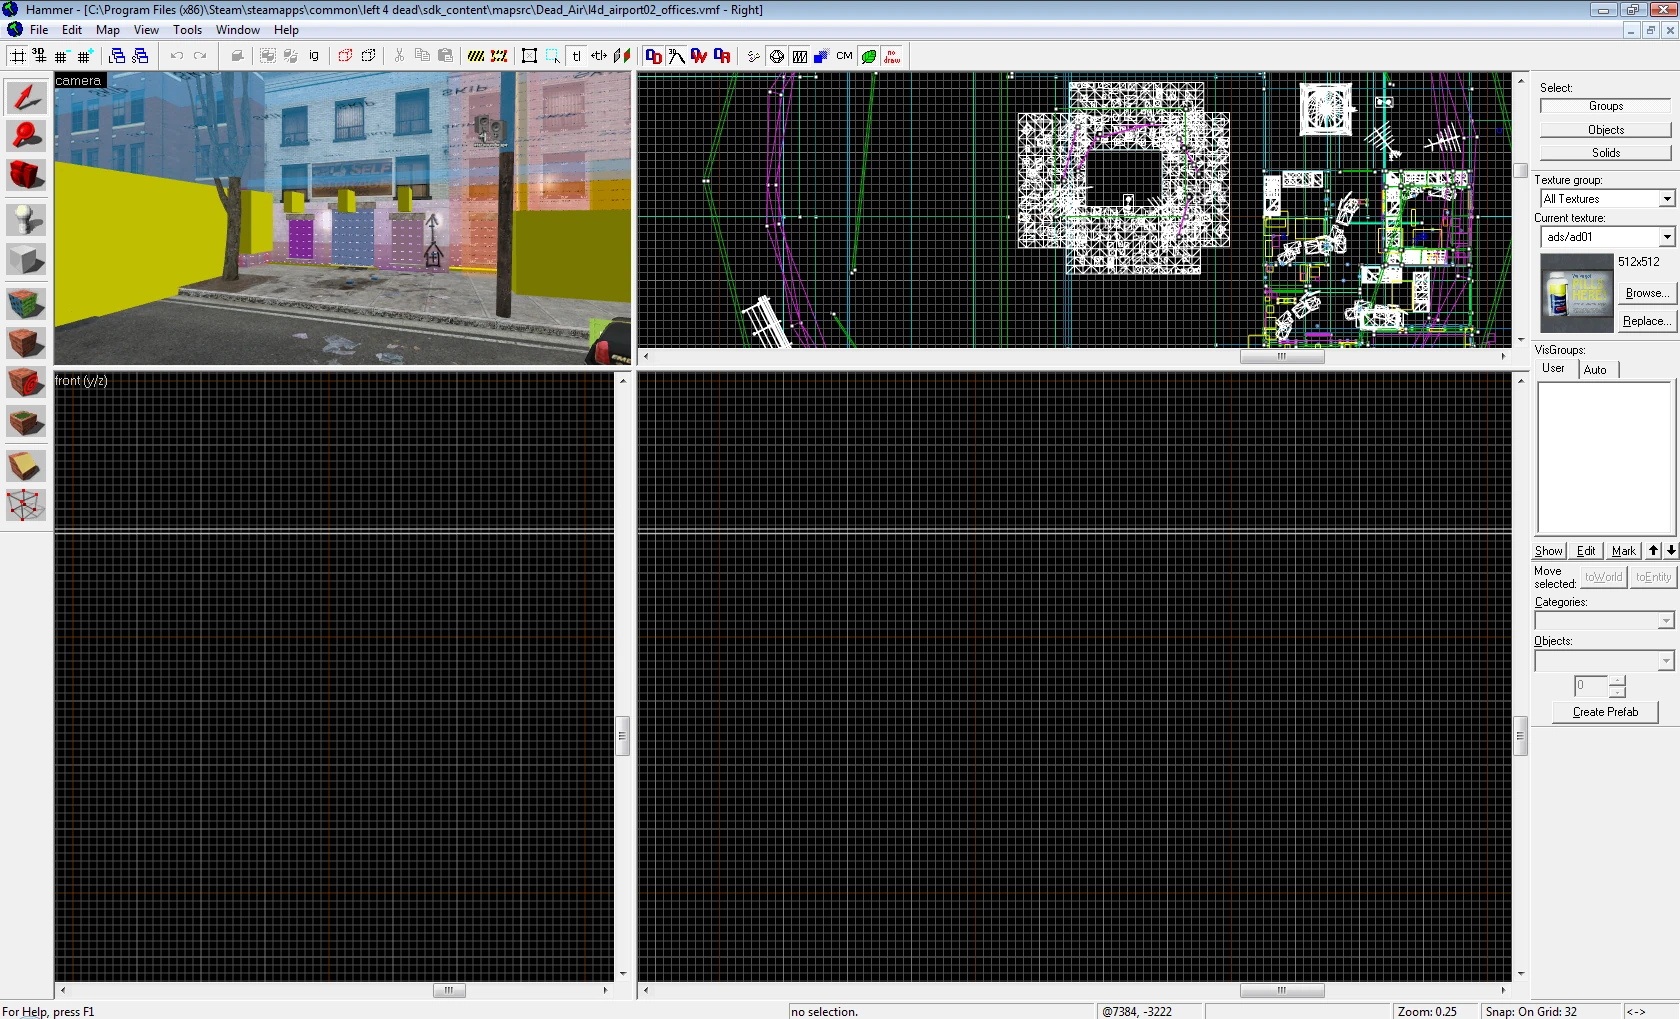This screenshot has width=1680, height=1019.
Task: Open the Toggle Texture Application tool
Action: coord(26,304)
